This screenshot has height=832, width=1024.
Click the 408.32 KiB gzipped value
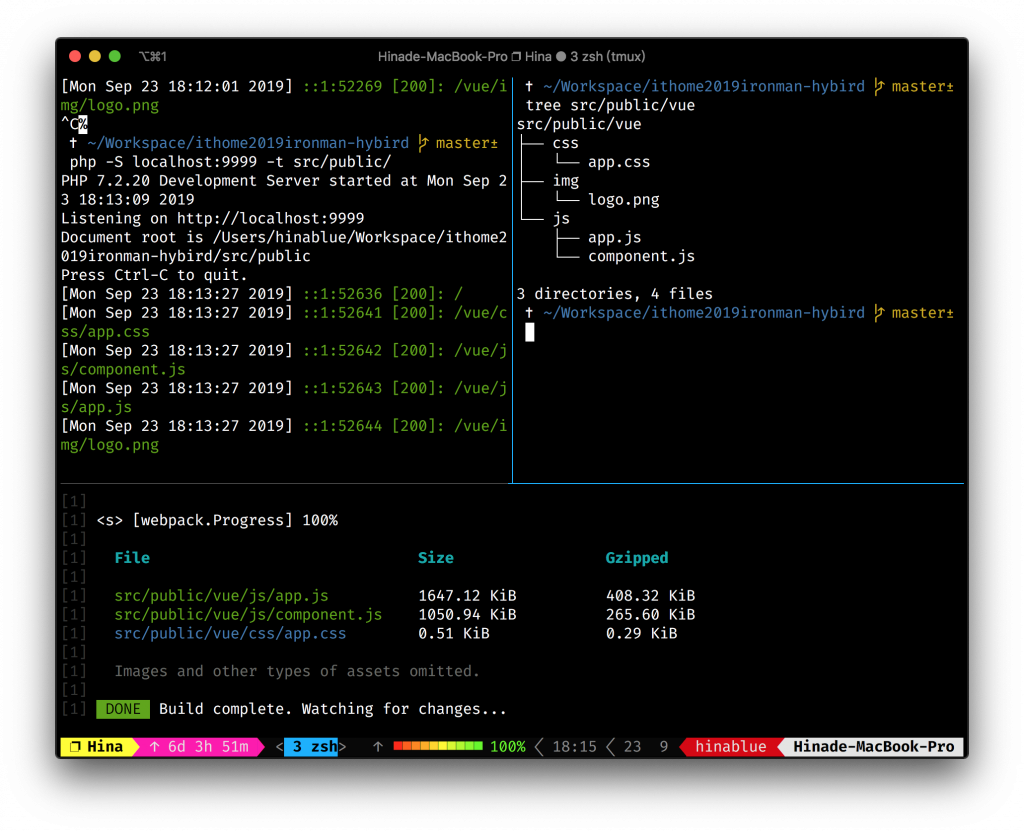(650, 596)
